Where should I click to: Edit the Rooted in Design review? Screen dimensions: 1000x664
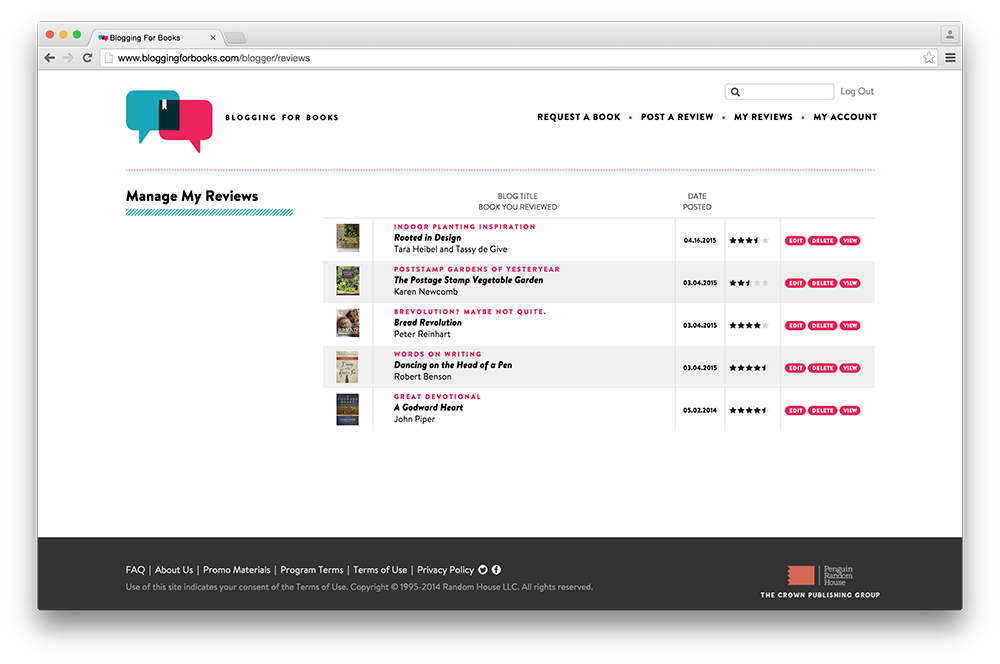(795, 241)
